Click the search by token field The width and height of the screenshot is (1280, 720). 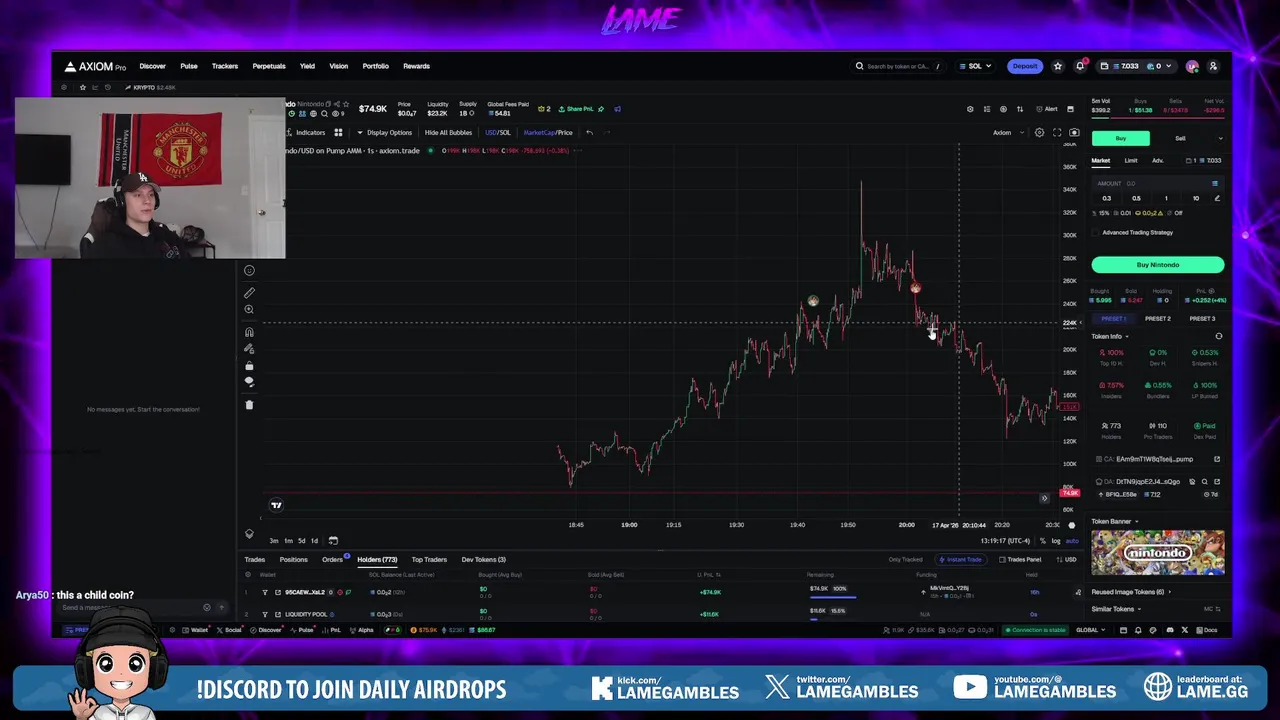(x=899, y=66)
